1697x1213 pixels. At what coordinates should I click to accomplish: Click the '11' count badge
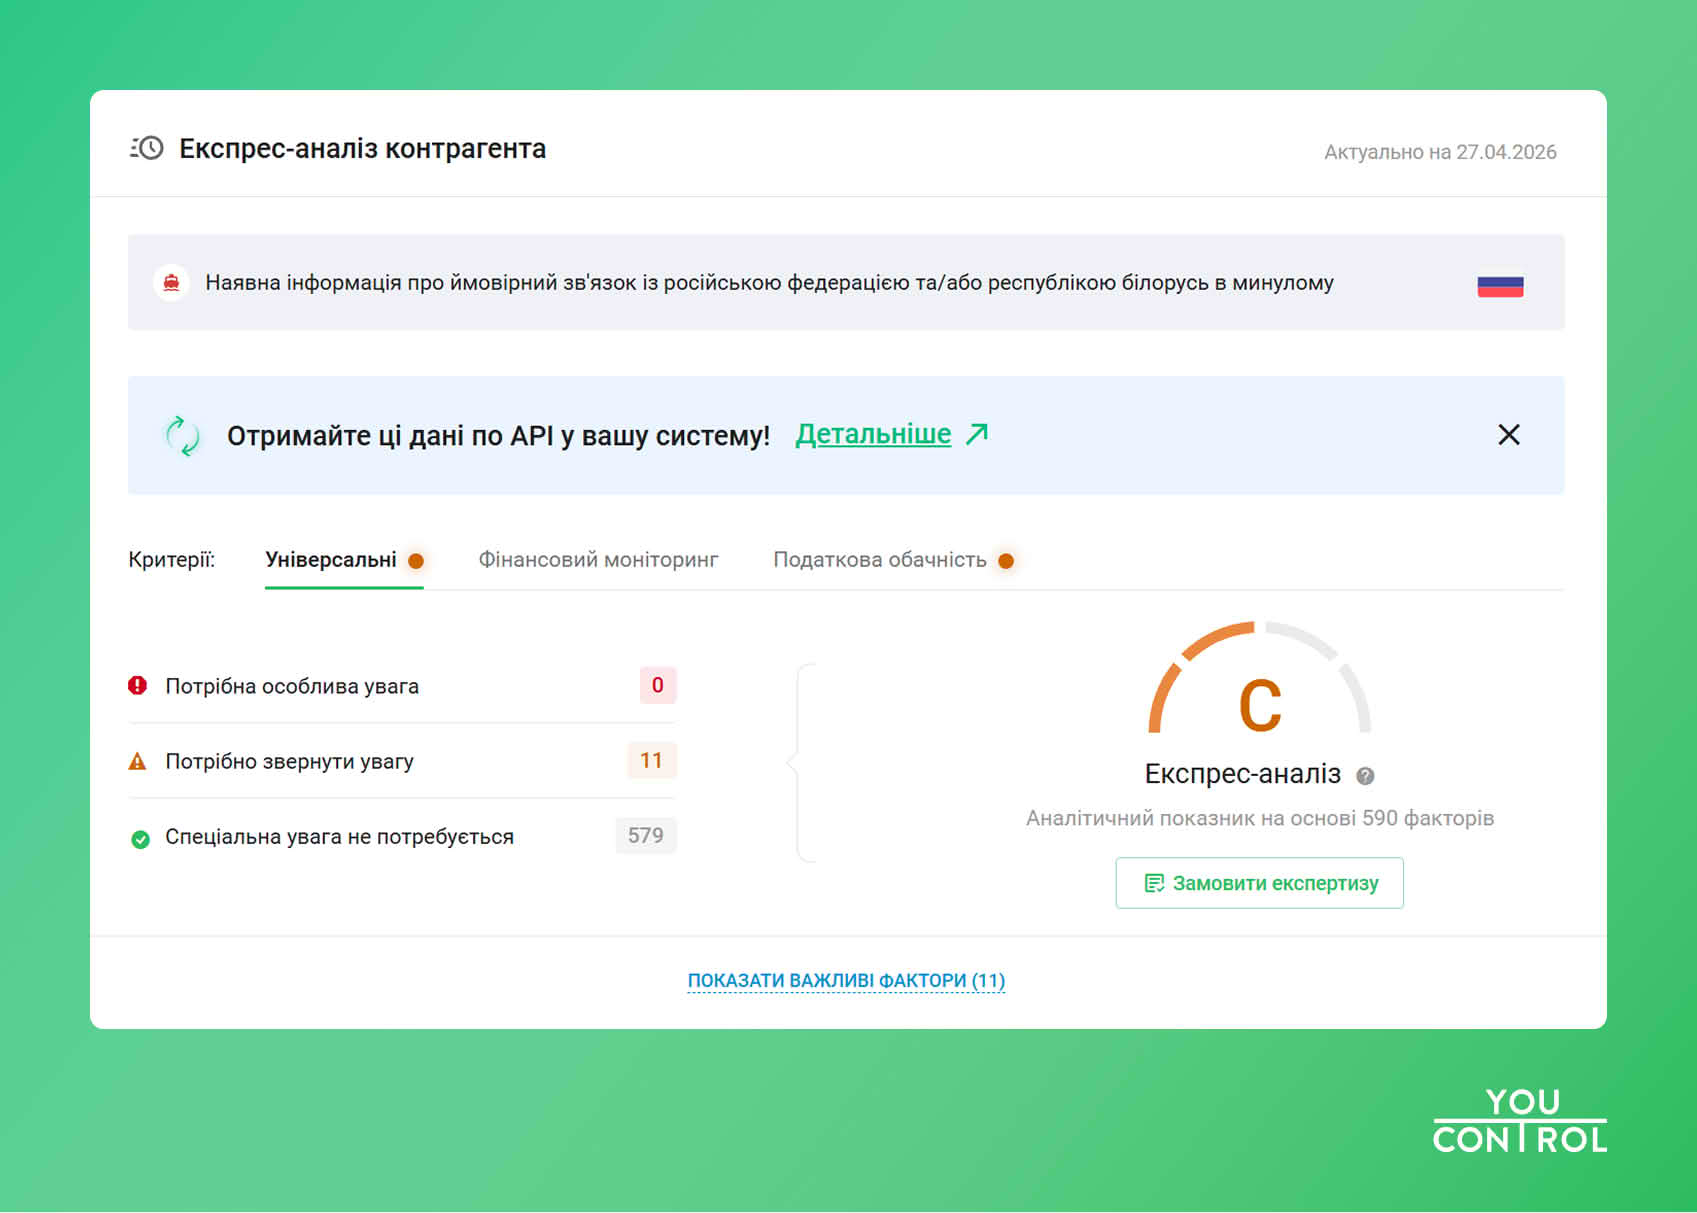coord(651,760)
